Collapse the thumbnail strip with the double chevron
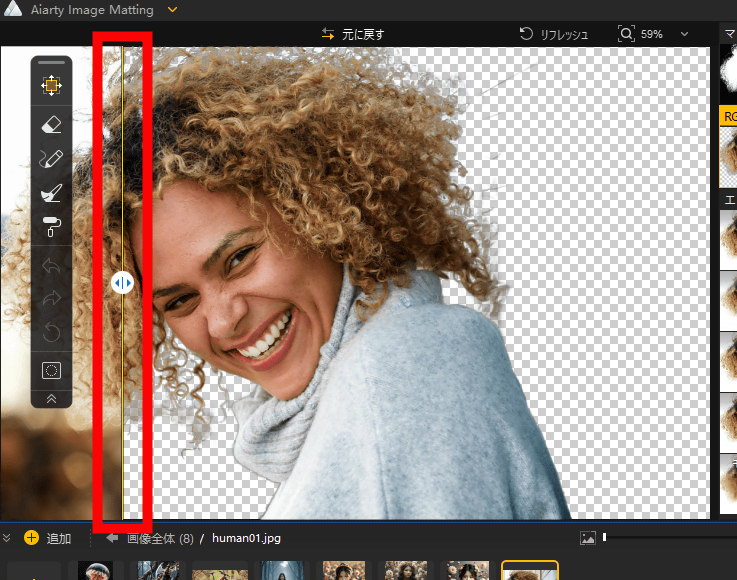737x580 pixels. coord(6,538)
